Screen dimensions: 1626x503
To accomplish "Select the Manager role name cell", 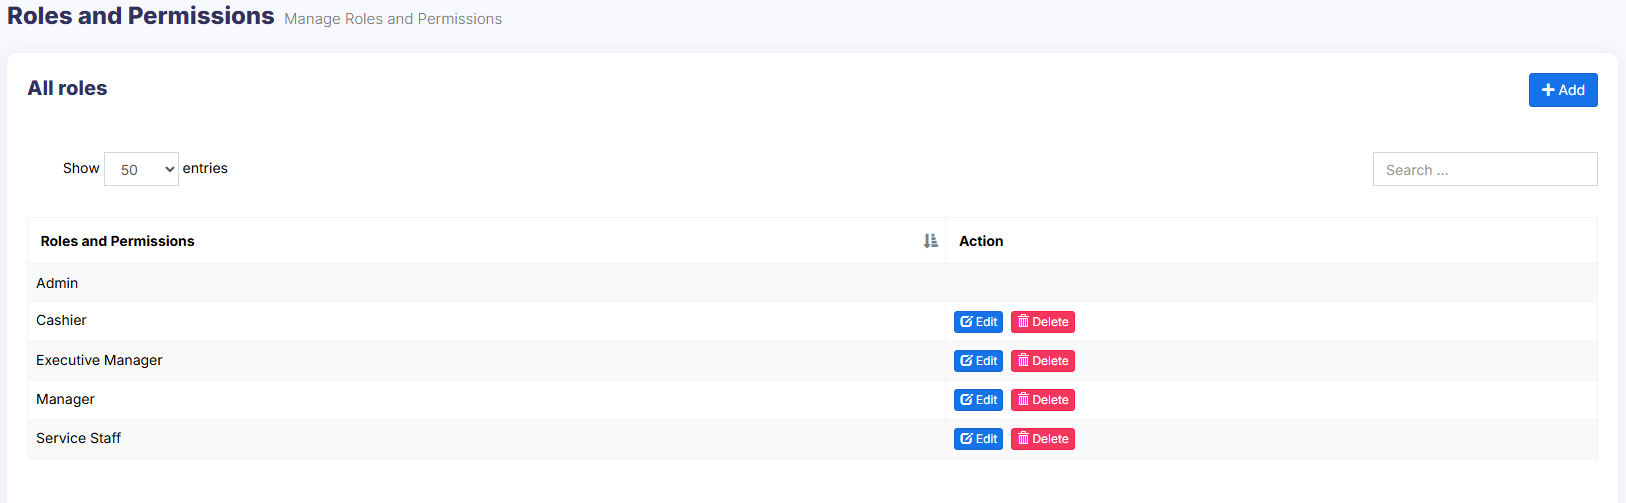I will [x=65, y=399].
